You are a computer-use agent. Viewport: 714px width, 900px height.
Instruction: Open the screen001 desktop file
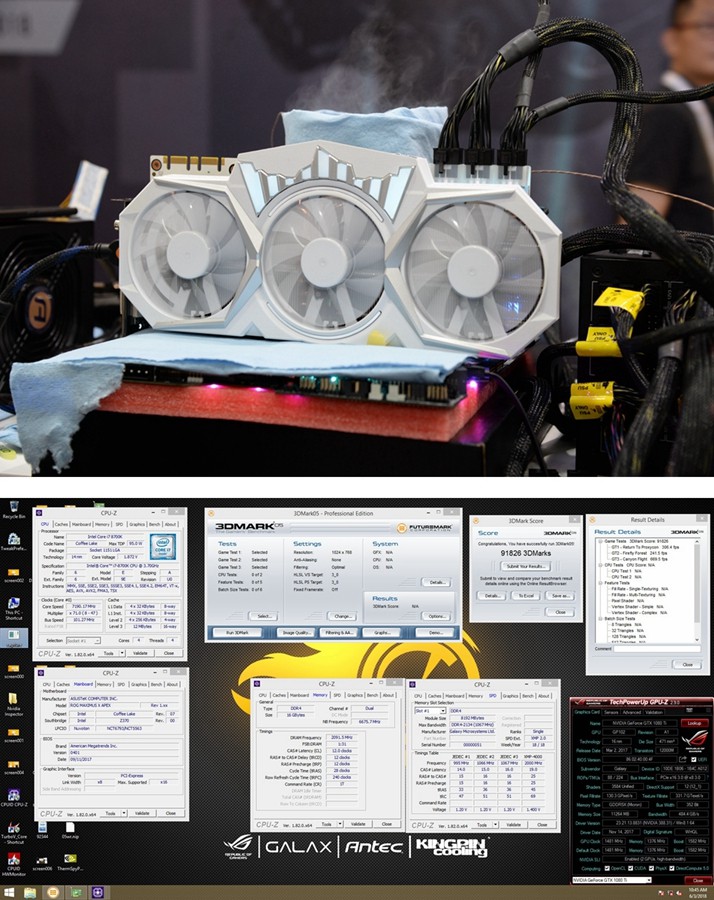pyautogui.click(x=14, y=735)
